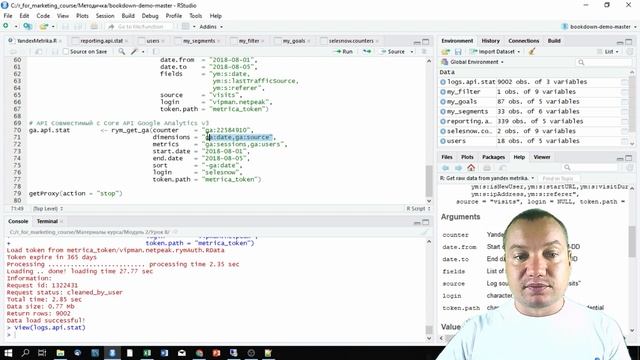Open the Import Dataset dropdown
The height and width of the screenshot is (360, 640).
click(495, 52)
